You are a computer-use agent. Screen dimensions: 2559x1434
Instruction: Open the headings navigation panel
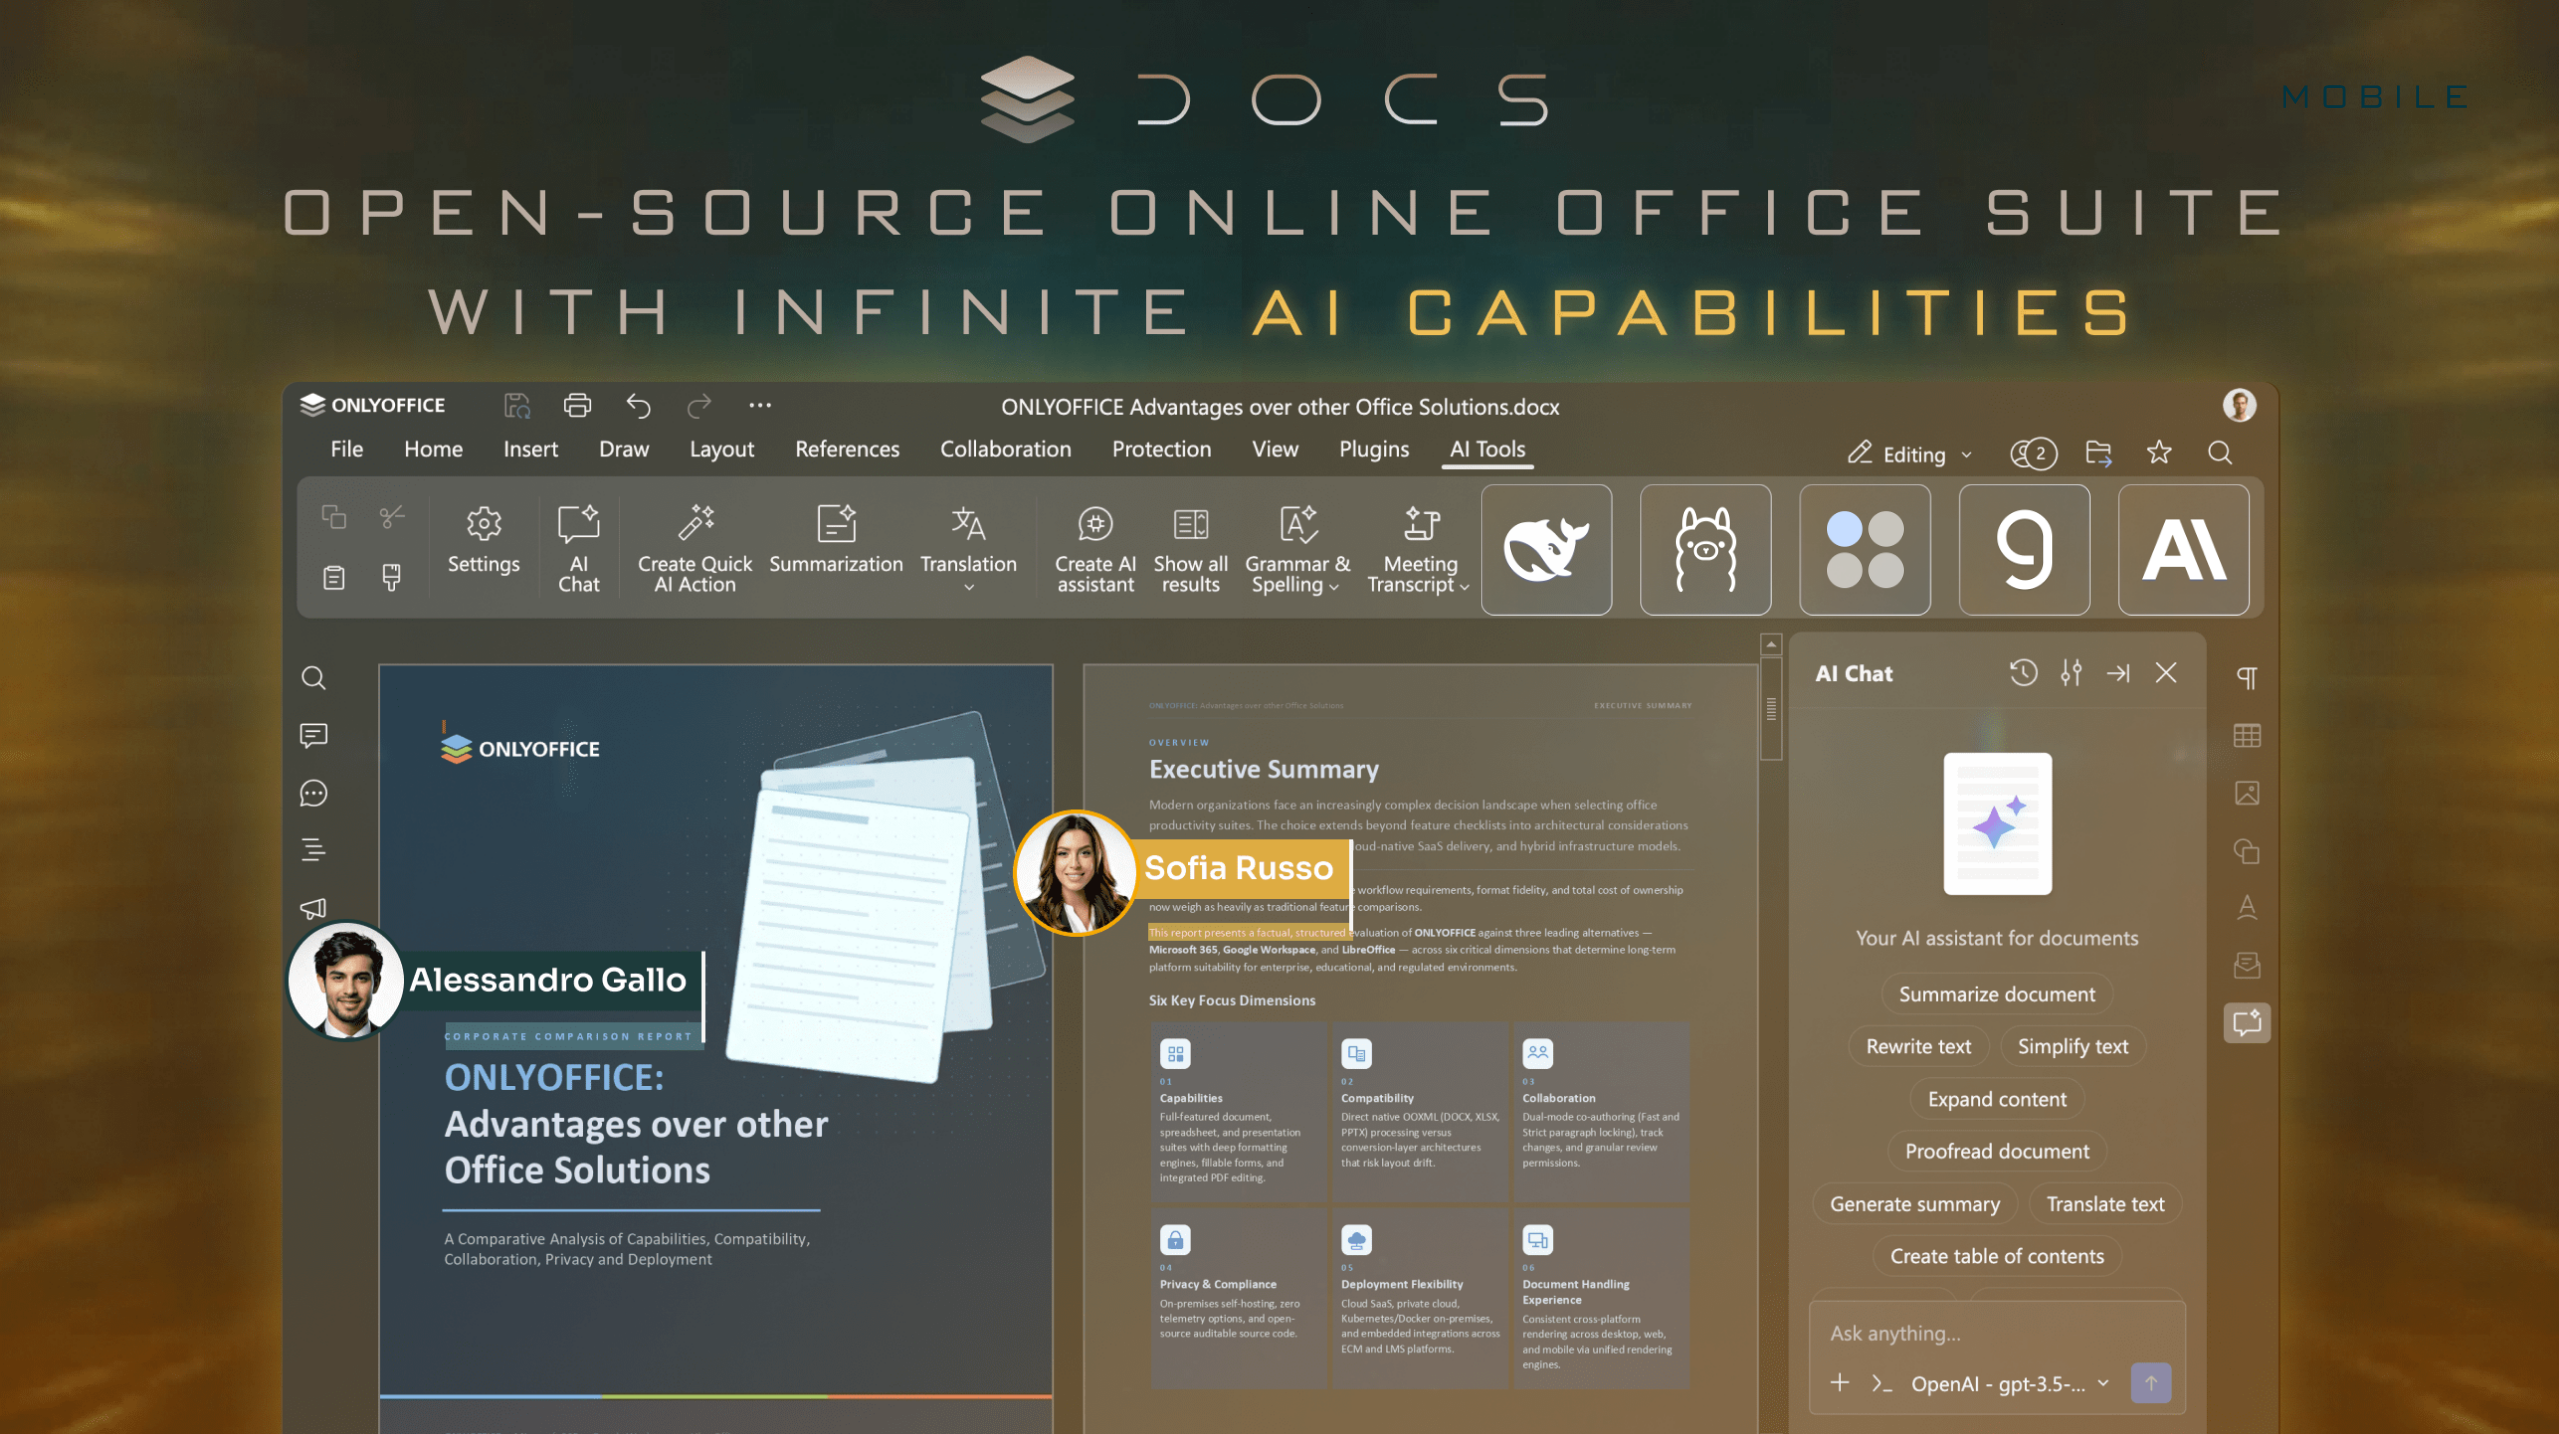tap(313, 850)
